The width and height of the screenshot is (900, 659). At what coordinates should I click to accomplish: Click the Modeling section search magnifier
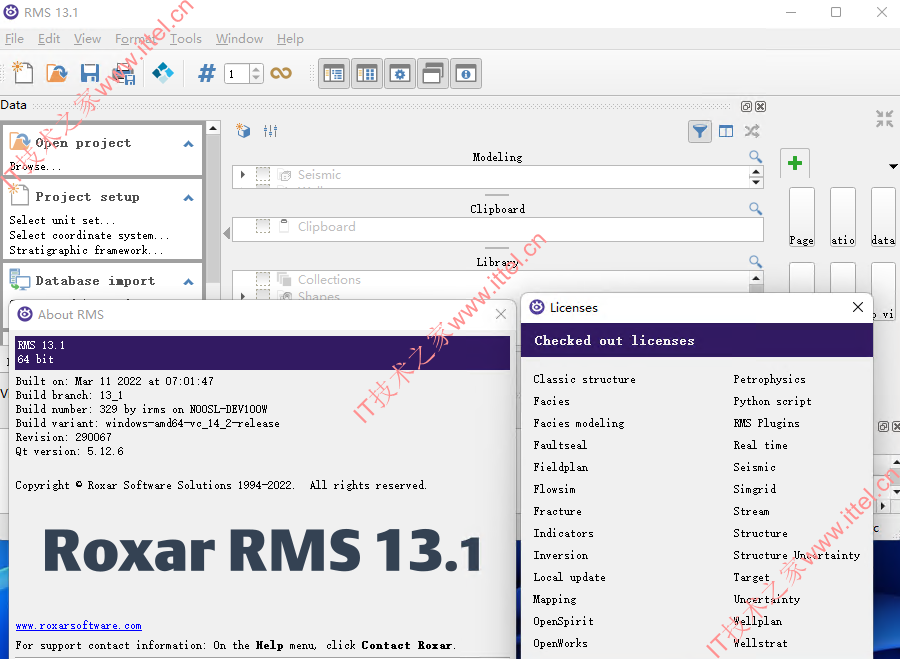pyautogui.click(x=755, y=157)
